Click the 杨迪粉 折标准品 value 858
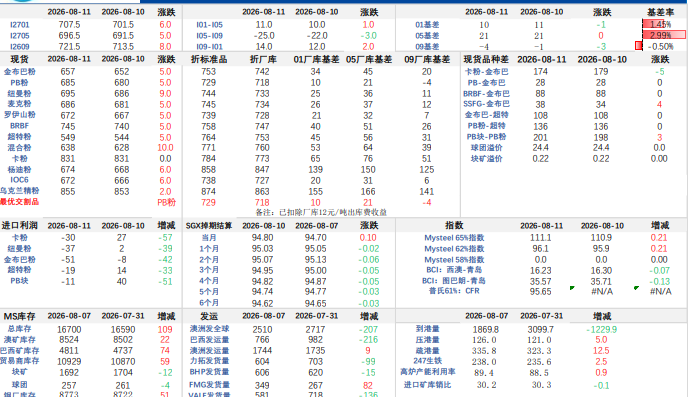Image resolution: width=690 pixels, height=397 pixels. 208,170
